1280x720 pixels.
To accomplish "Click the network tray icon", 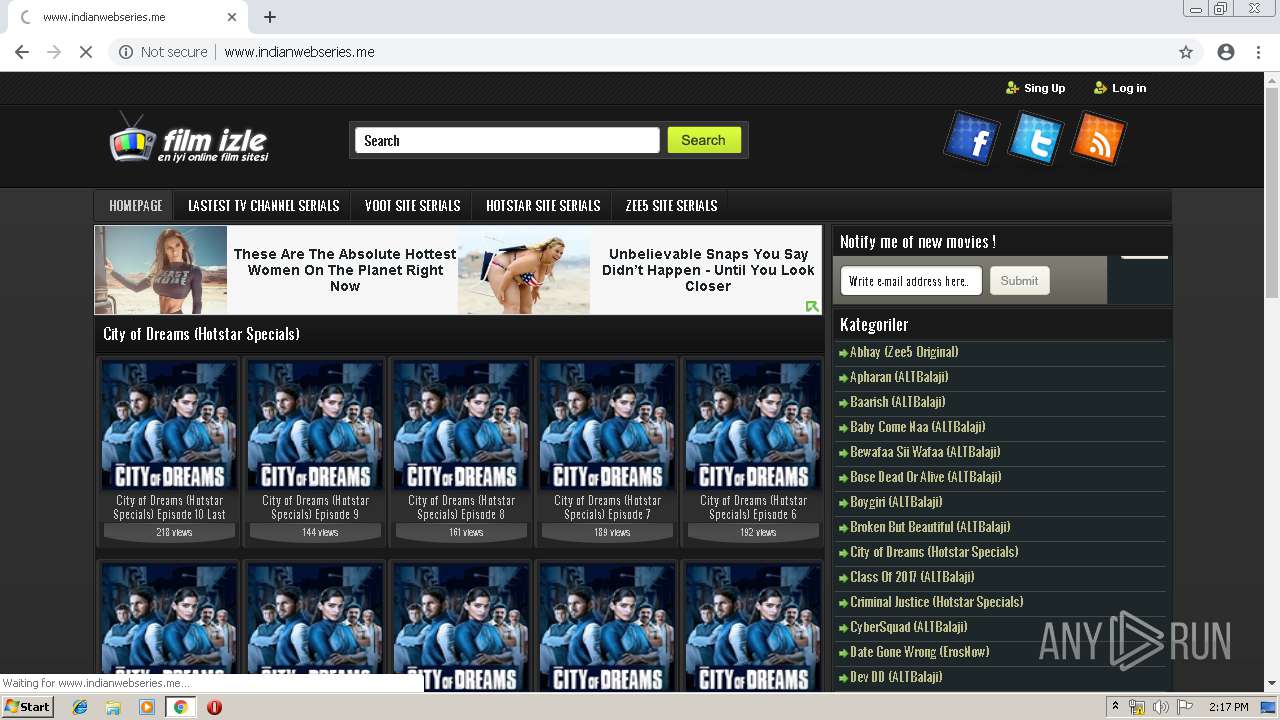I will point(1137,707).
